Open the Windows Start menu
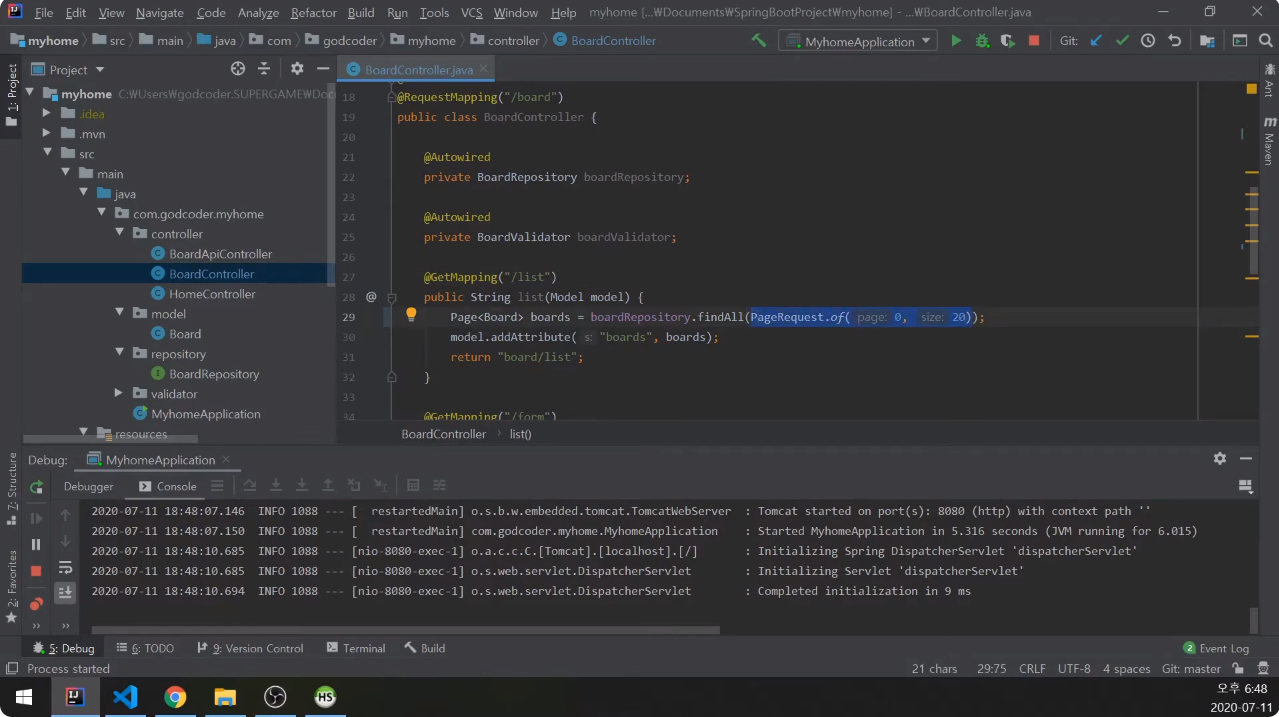This screenshot has width=1279, height=717. [x=24, y=697]
